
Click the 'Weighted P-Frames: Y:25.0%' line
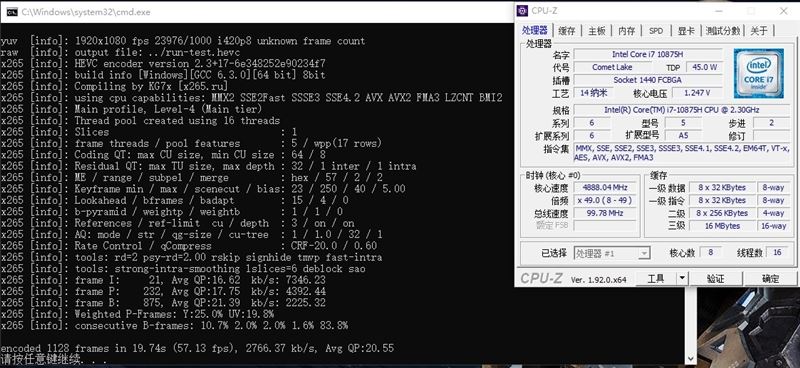pos(137,314)
